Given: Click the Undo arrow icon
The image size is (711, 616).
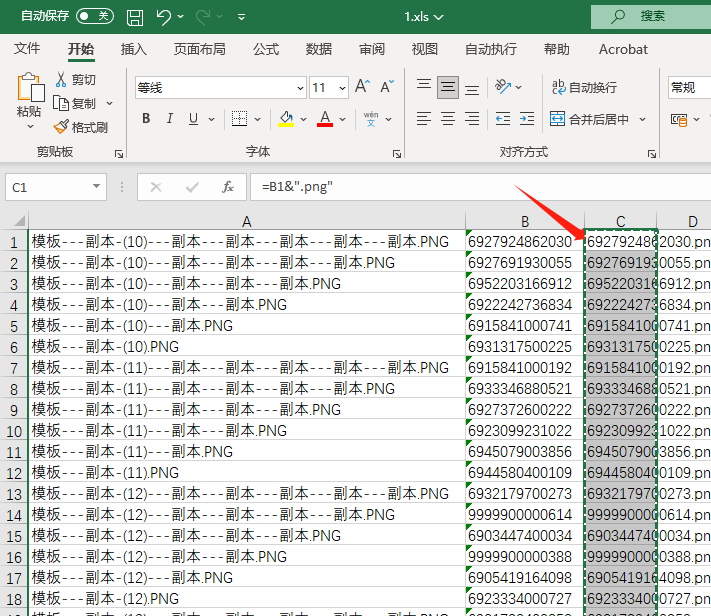Looking at the screenshot, I should [x=163, y=17].
